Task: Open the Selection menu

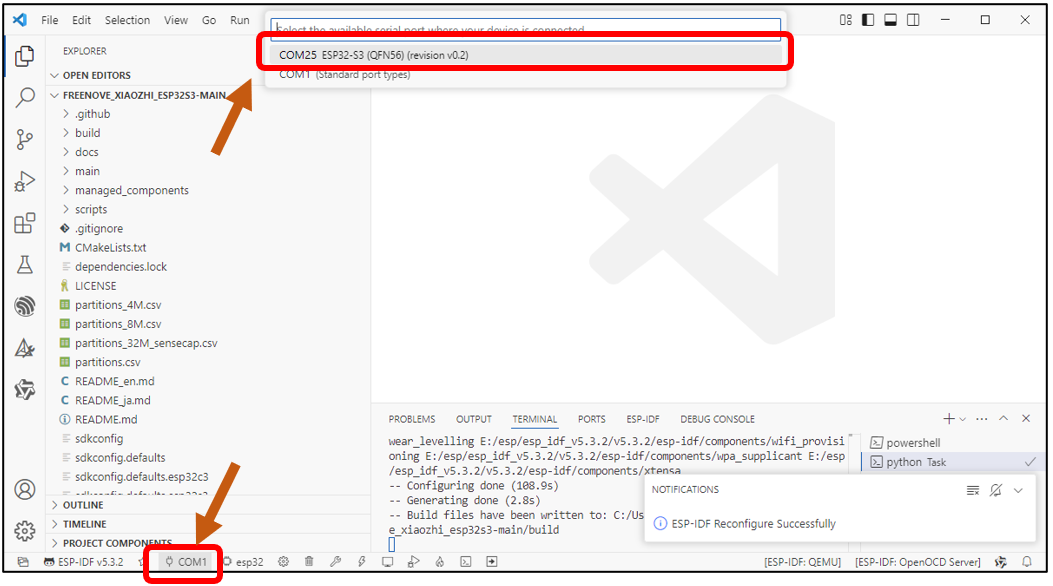Action: pos(127,20)
